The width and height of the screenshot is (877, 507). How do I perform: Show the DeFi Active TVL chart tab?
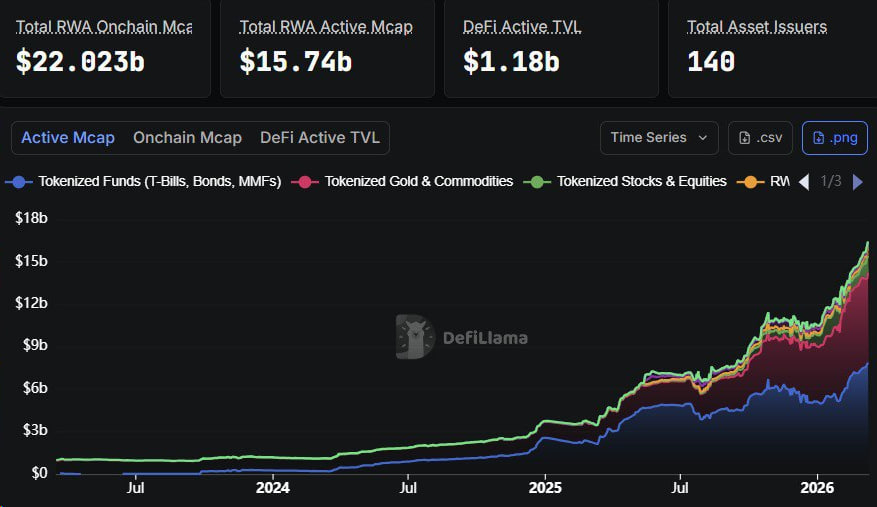click(319, 138)
